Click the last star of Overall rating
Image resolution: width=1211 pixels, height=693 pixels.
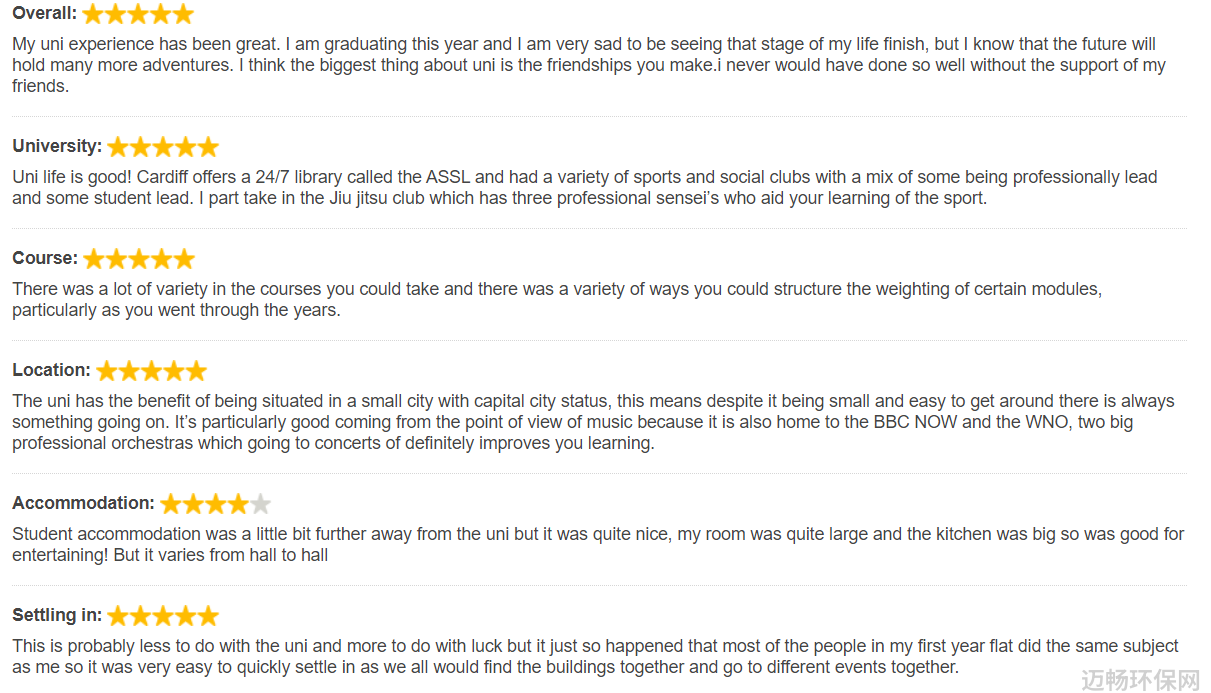click(183, 14)
